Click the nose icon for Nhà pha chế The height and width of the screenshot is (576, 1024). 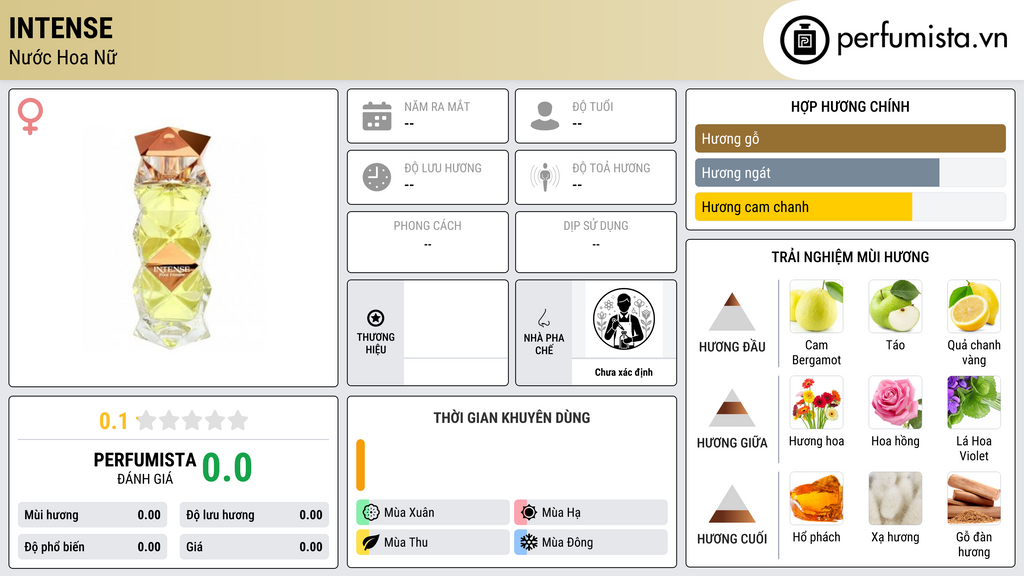click(543, 318)
